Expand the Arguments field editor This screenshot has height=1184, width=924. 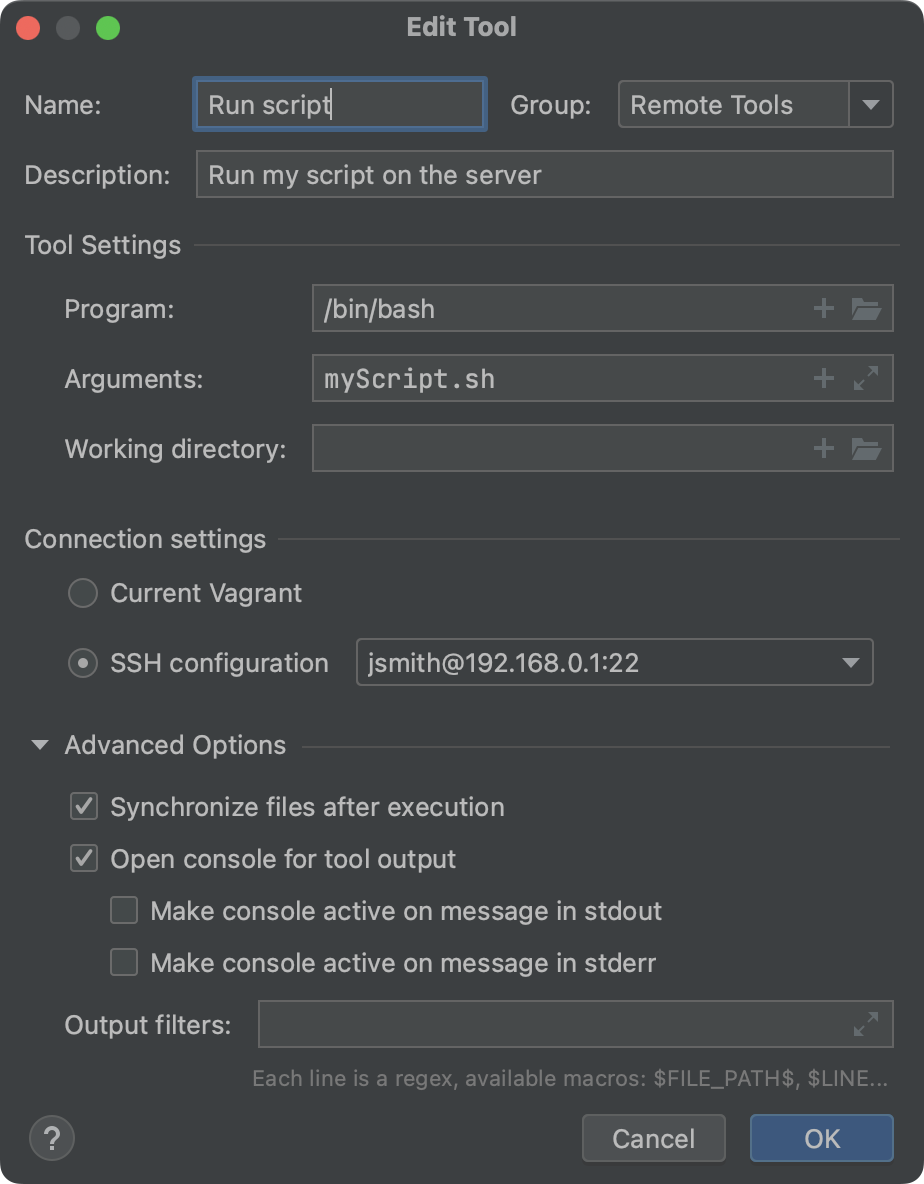866,378
